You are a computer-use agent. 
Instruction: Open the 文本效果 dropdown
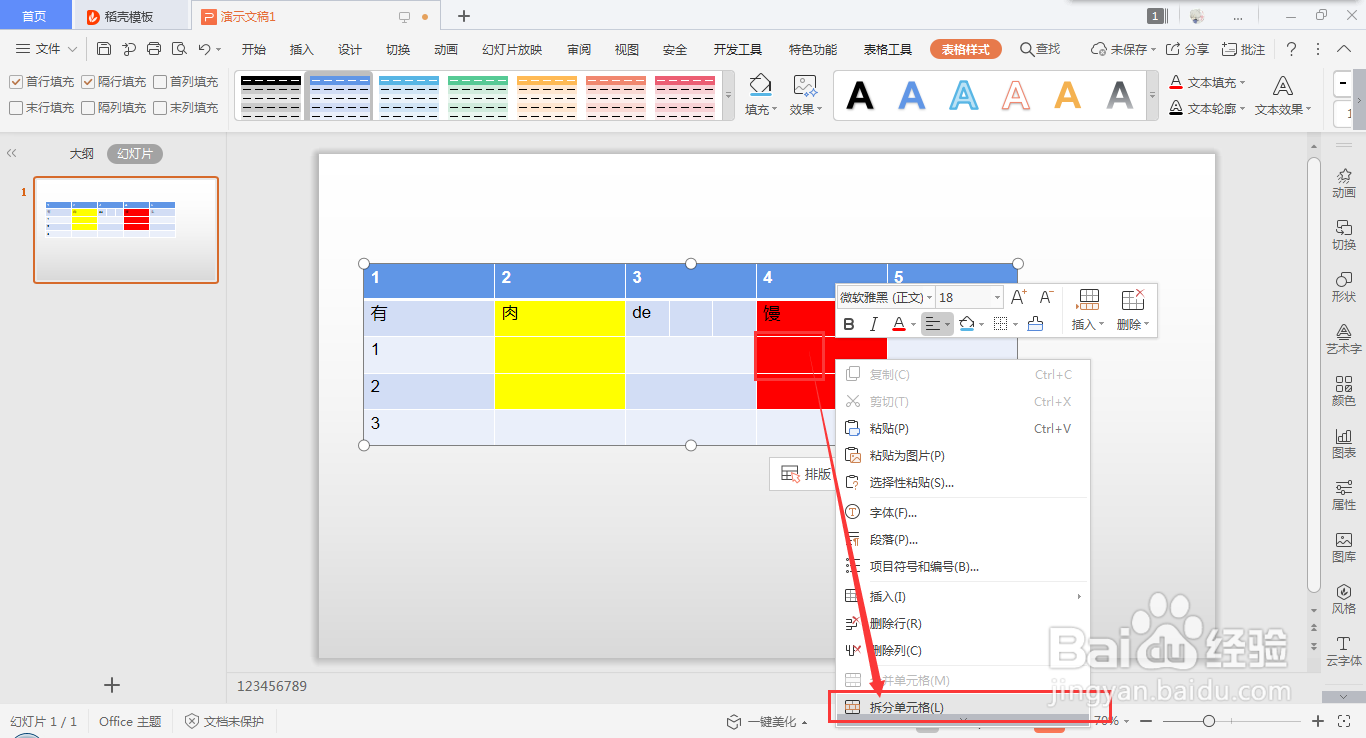point(1283,110)
